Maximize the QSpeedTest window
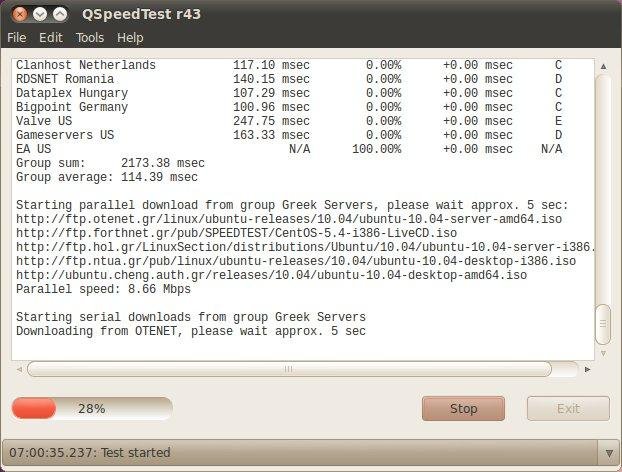622x472 pixels. coord(60,15)
